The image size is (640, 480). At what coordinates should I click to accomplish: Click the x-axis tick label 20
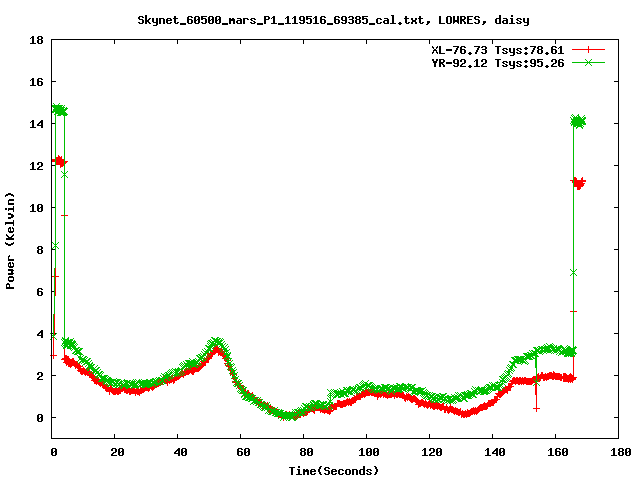(117, 452)
